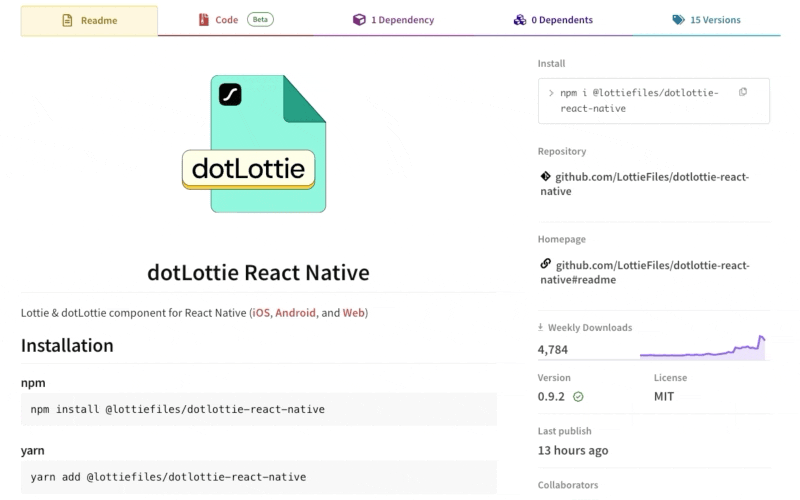Click the 0.9.2 version number
Image resolution: width=800 pixels, height=500 pixels.
[x=551, y=396]
